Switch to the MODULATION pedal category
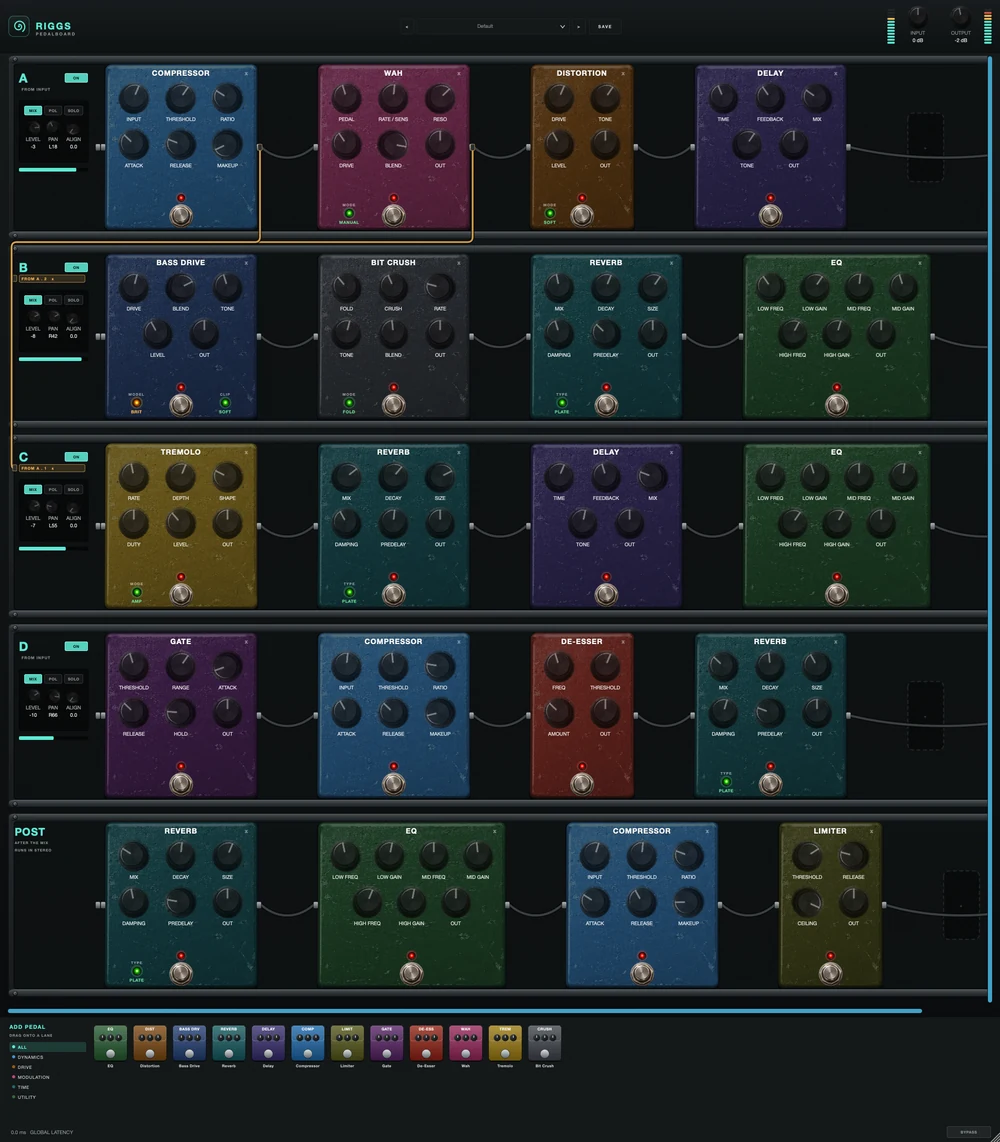 point(47,1077)
